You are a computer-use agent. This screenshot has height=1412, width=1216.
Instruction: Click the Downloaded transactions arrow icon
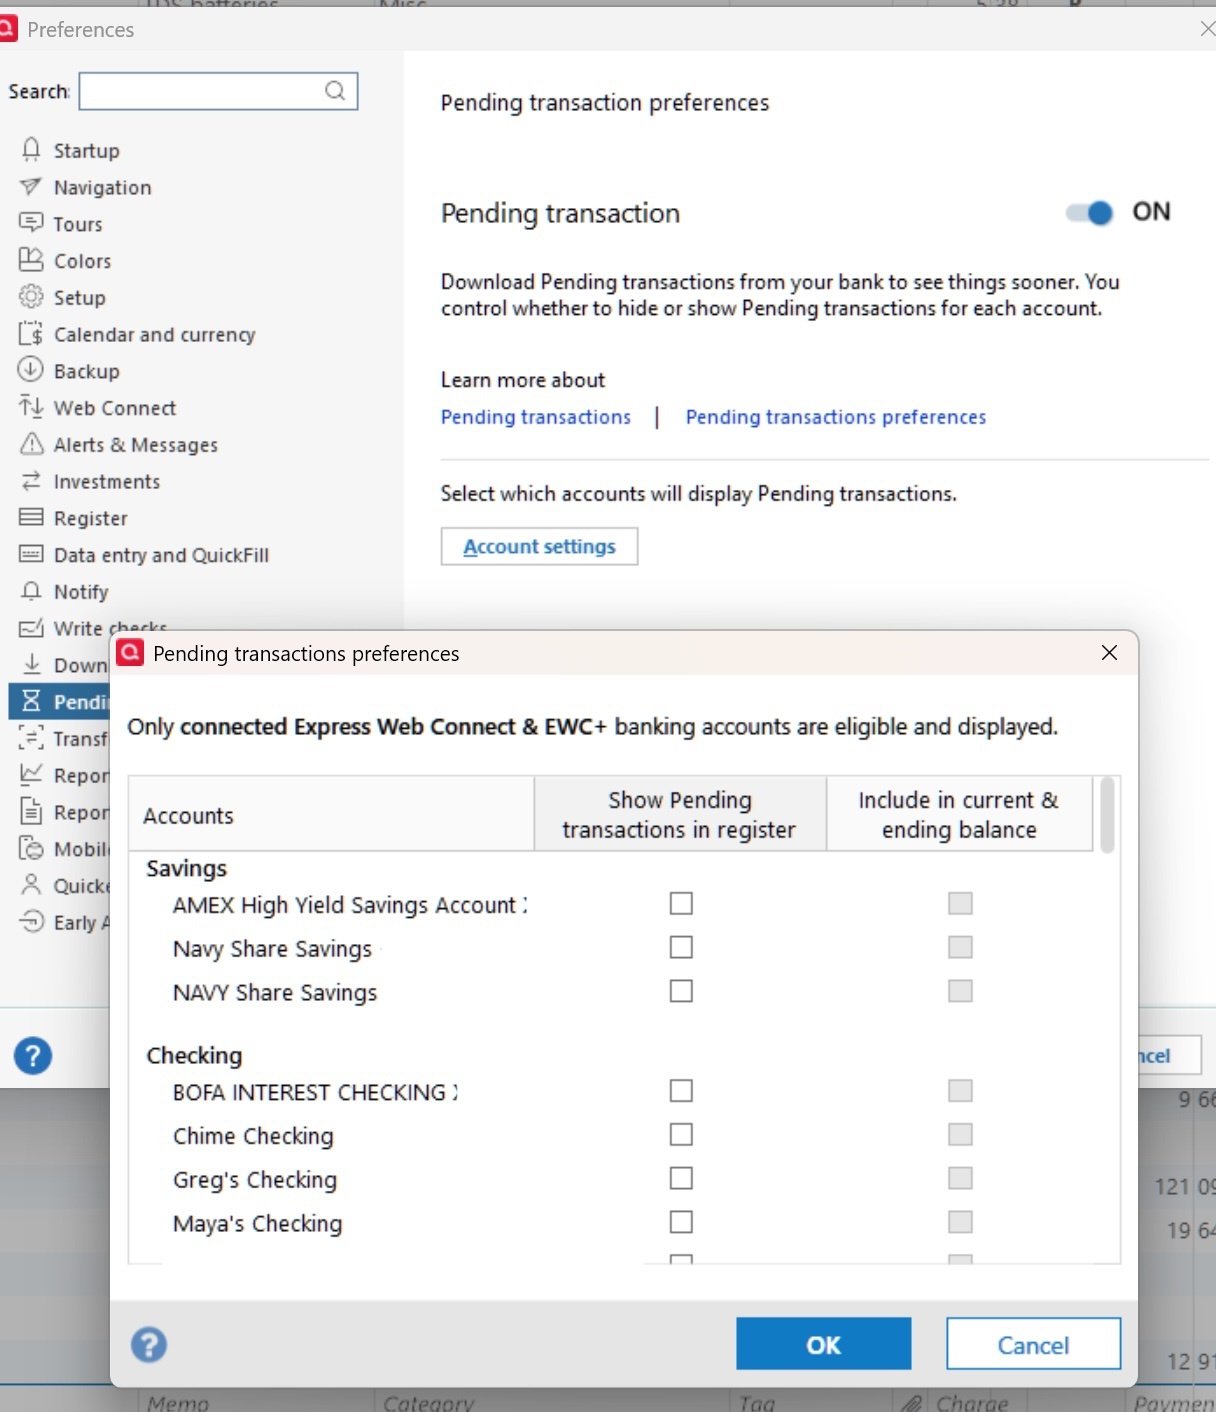(x=31, y=664)
